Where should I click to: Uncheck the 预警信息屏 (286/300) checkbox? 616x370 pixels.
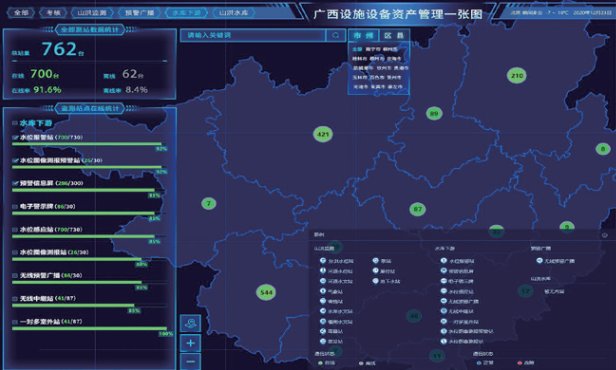pos(15,183)
